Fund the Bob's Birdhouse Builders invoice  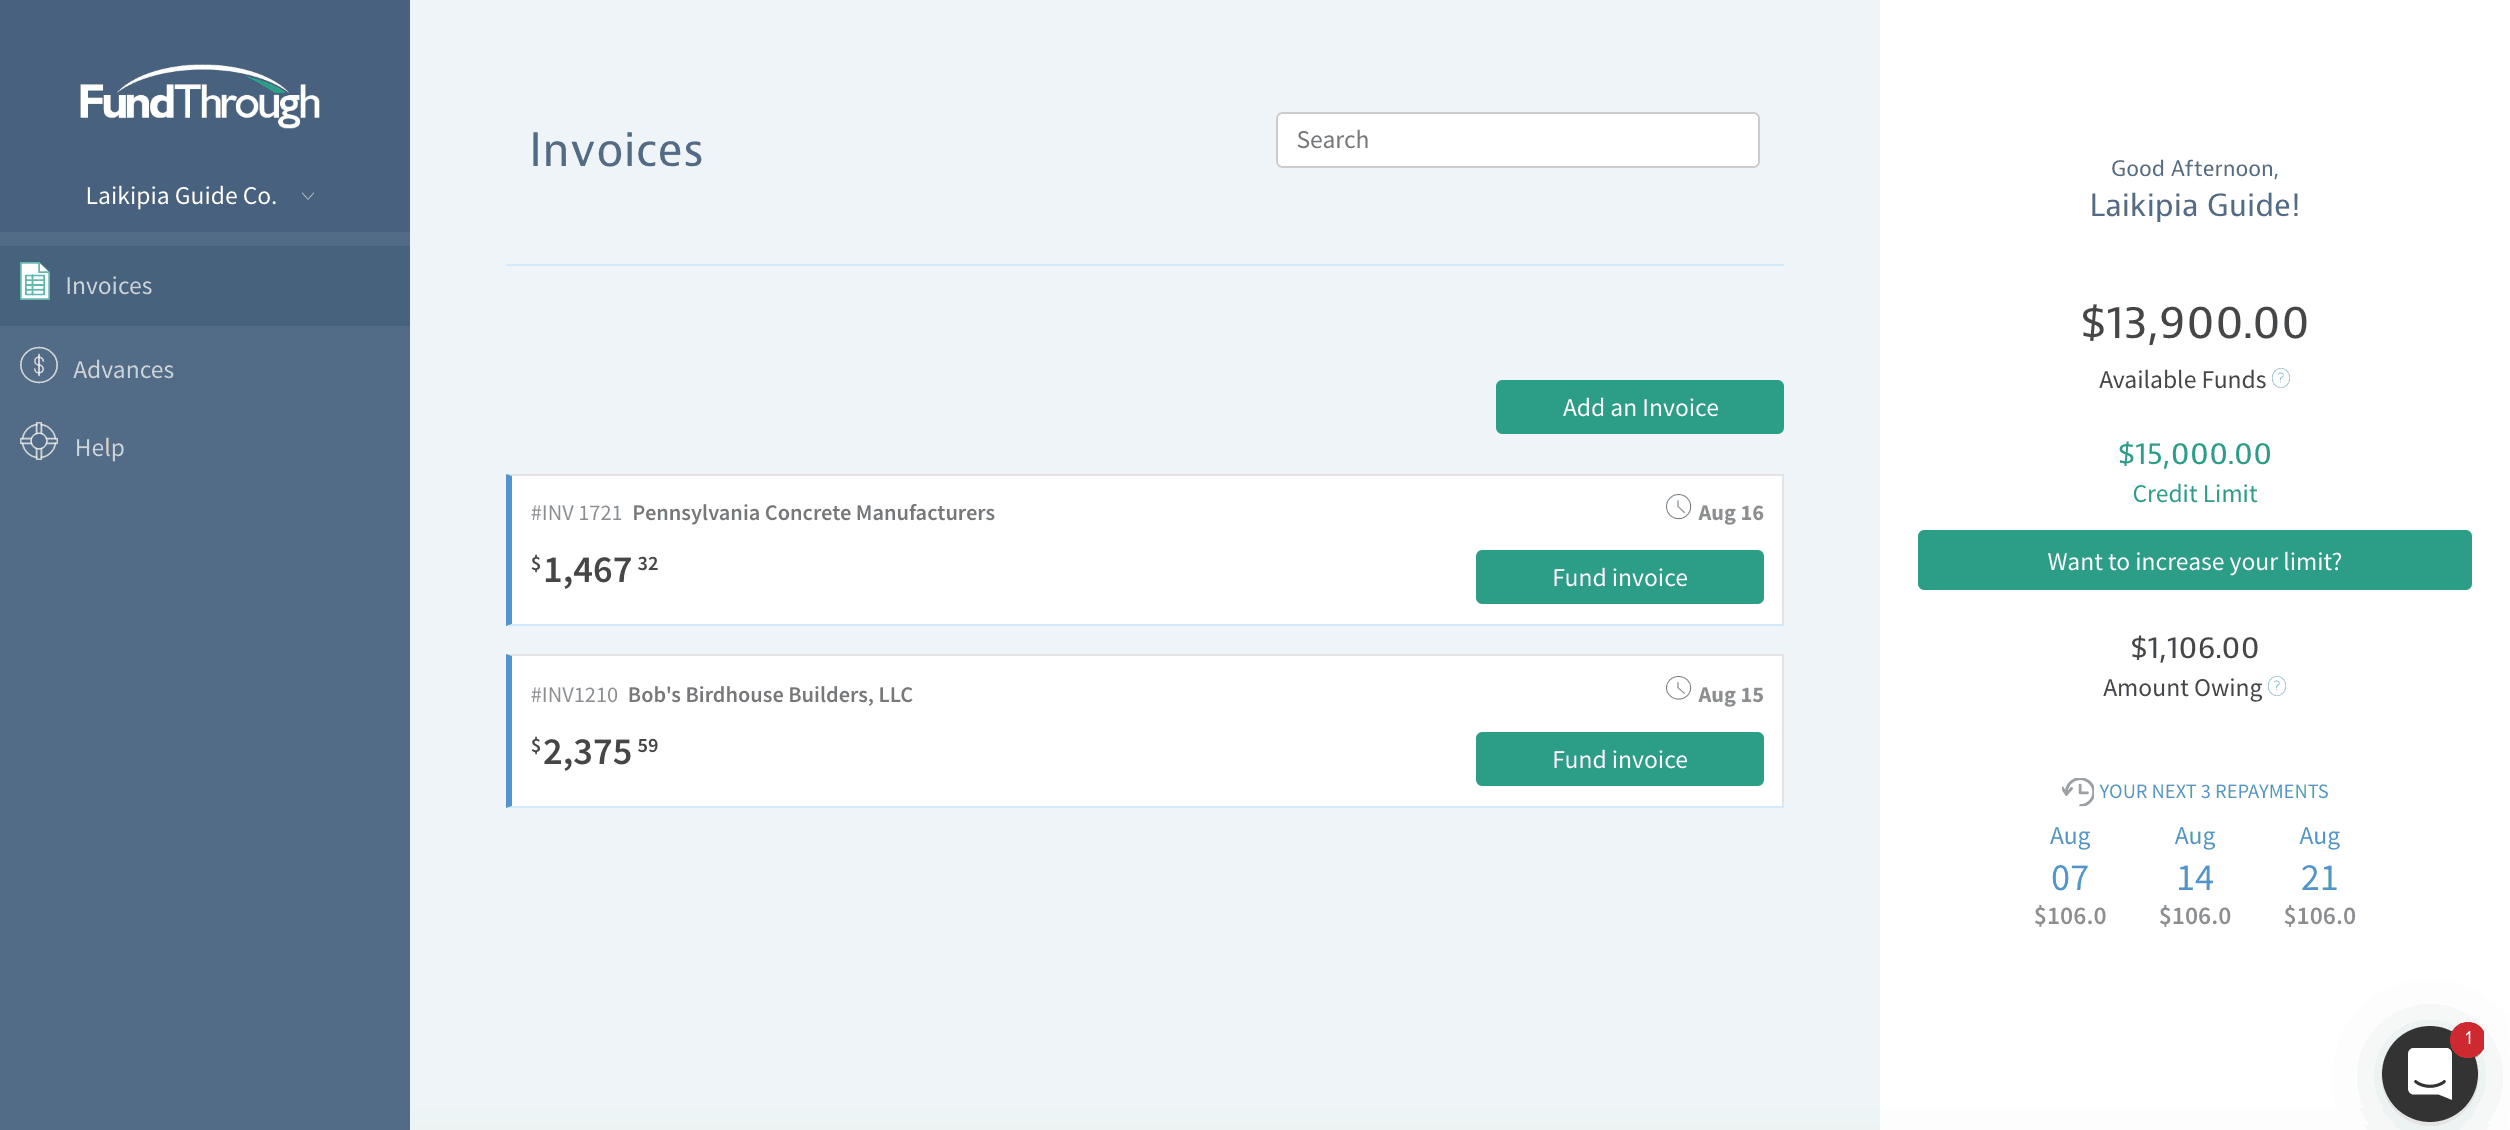(x=1620, y=759)
